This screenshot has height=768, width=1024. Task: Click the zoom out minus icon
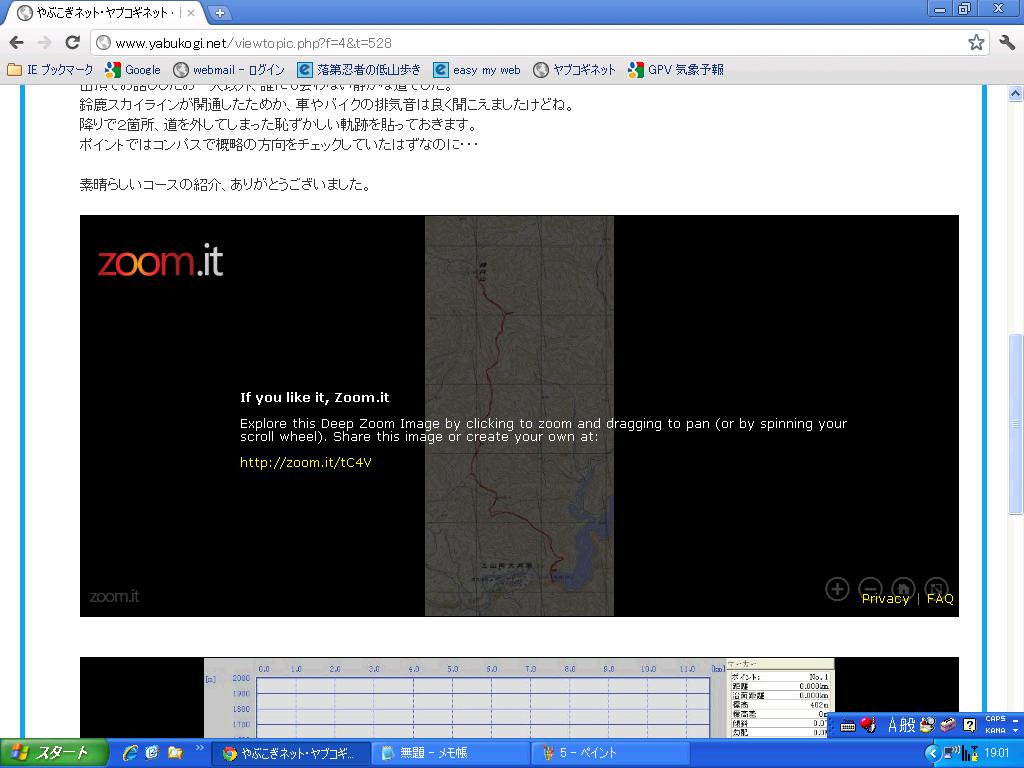[x=870, y=589]
